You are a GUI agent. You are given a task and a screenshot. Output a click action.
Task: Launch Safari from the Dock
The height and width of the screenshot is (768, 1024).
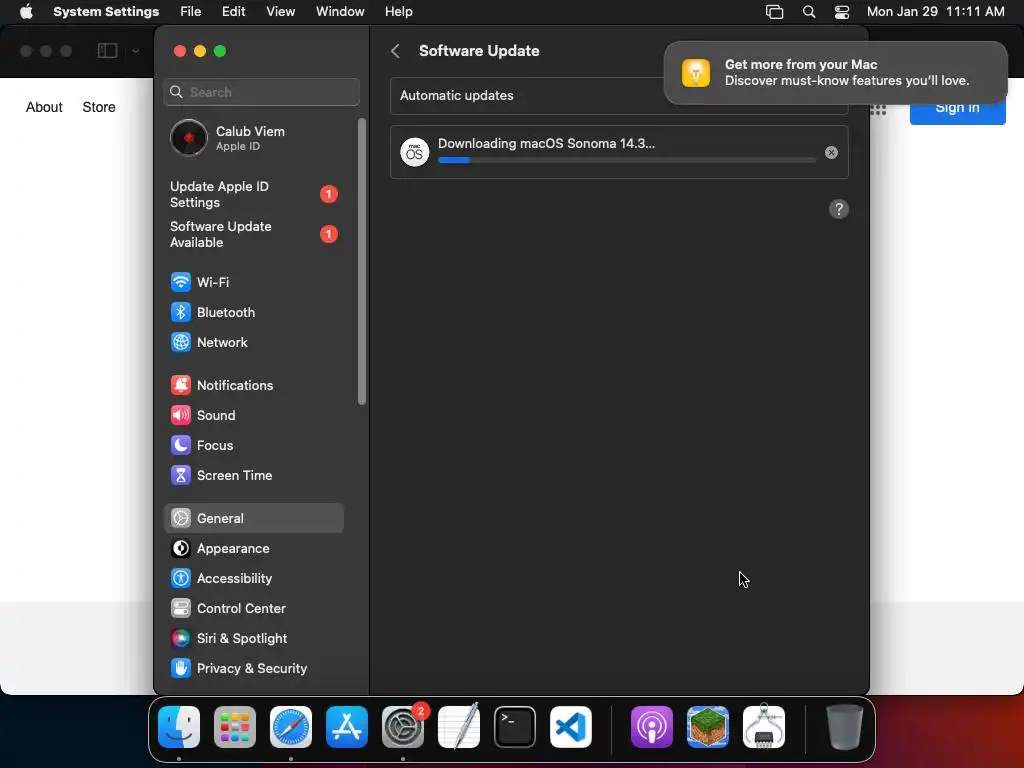(x=291, y=727)
